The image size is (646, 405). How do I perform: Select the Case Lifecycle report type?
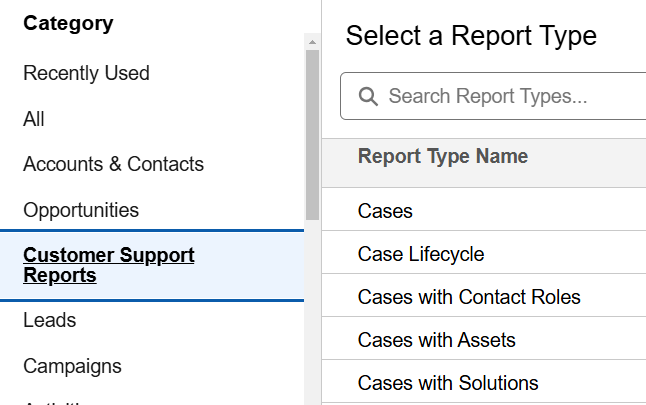420,254
